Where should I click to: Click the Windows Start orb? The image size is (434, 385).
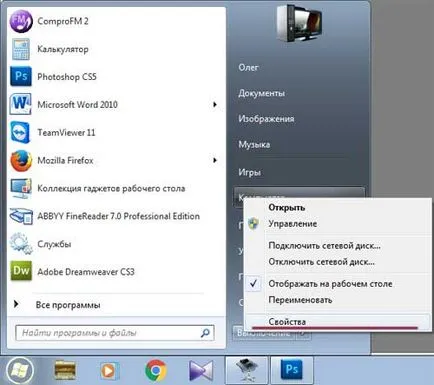[x=20, y=370]
